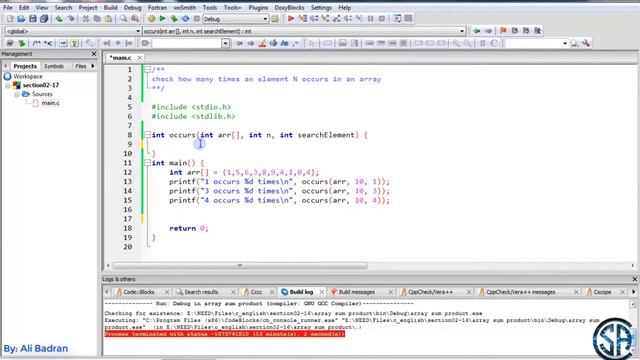Screen dimensions: 640x360
Task: Click the pause Break debugger icon
Action: (371, 19)
